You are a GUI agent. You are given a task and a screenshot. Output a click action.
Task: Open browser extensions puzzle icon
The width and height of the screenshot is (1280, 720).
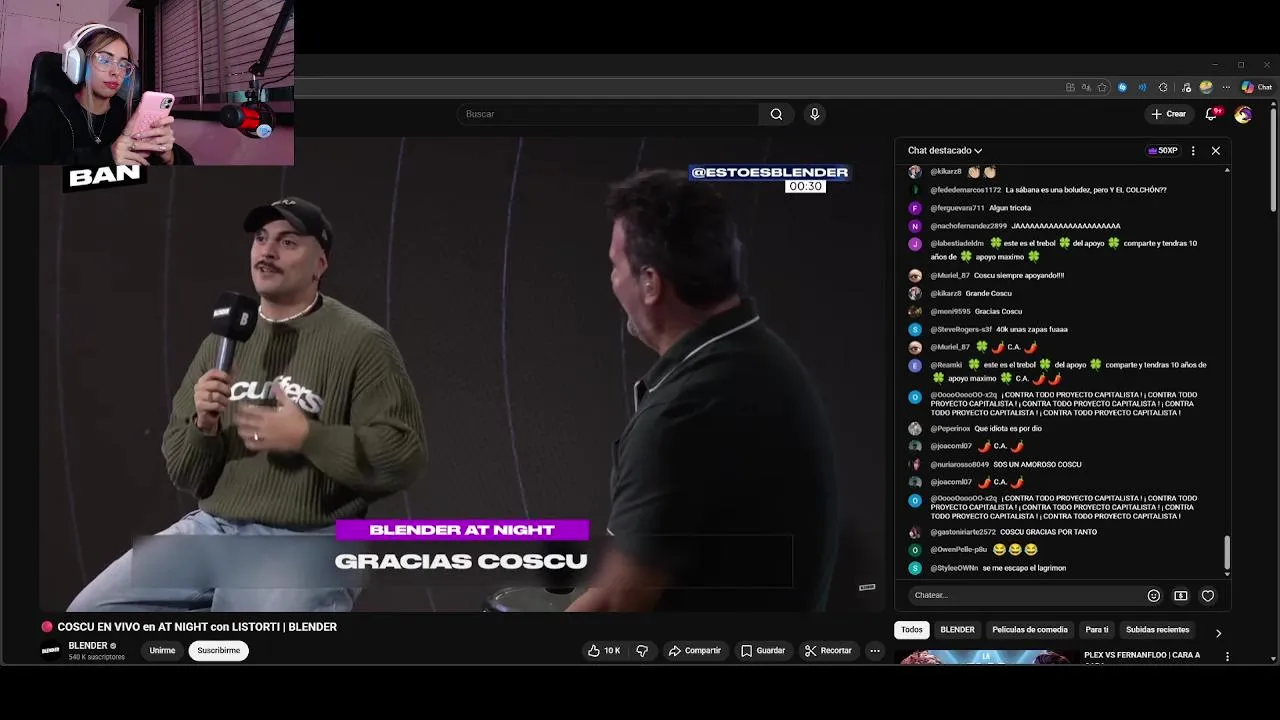click(x=1163, y=87)
